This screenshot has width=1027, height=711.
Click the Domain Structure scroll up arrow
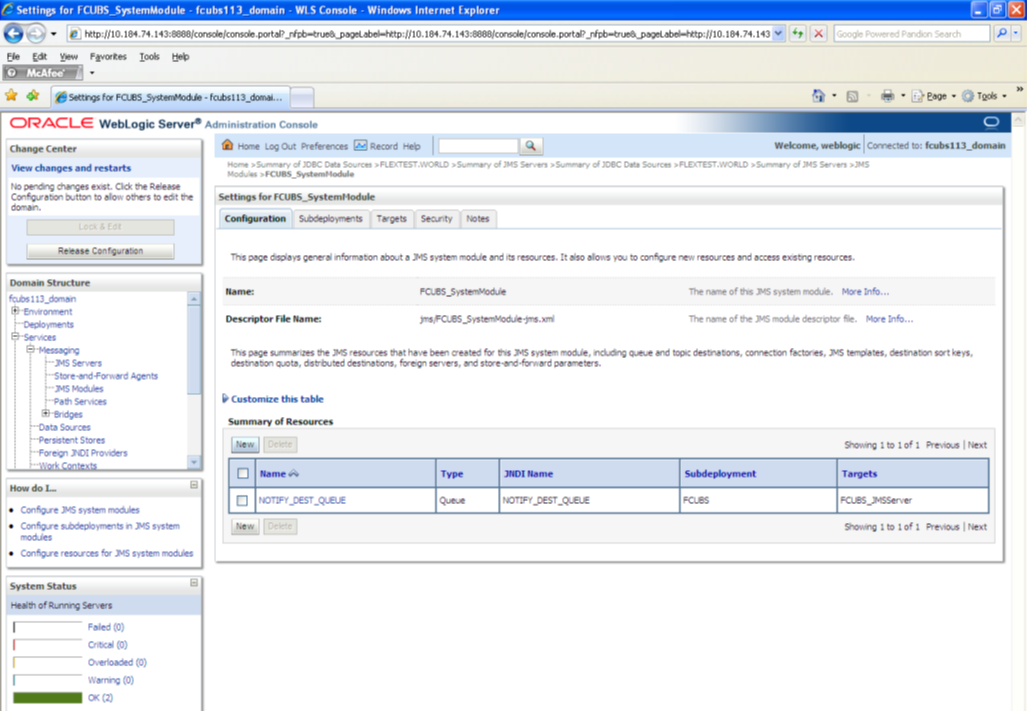tap(194, 299)
